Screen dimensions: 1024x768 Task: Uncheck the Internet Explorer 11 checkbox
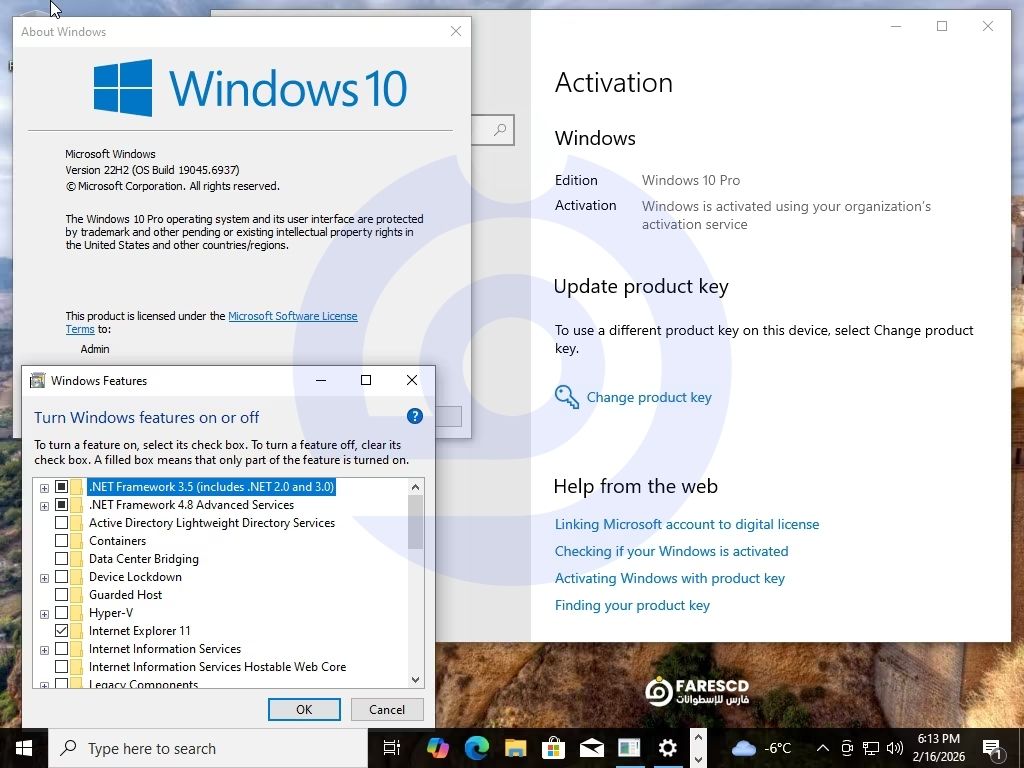tap(62, 631)
